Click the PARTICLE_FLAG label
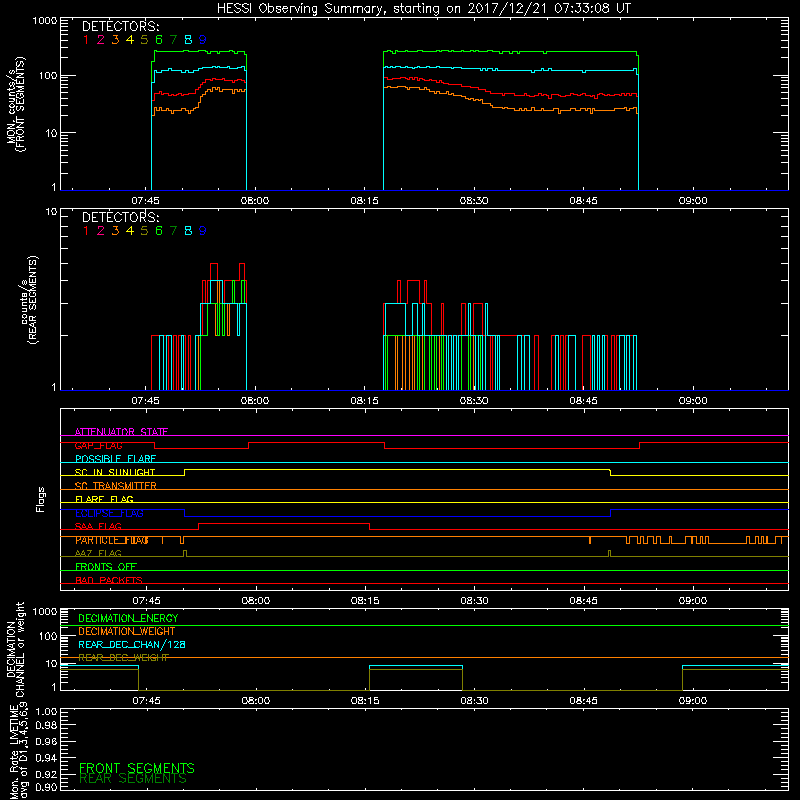 (112, 540)
